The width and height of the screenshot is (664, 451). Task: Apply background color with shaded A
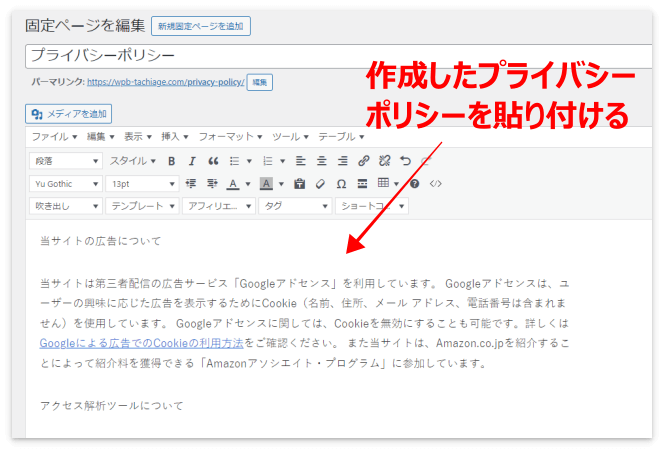[x=266, y=184]
